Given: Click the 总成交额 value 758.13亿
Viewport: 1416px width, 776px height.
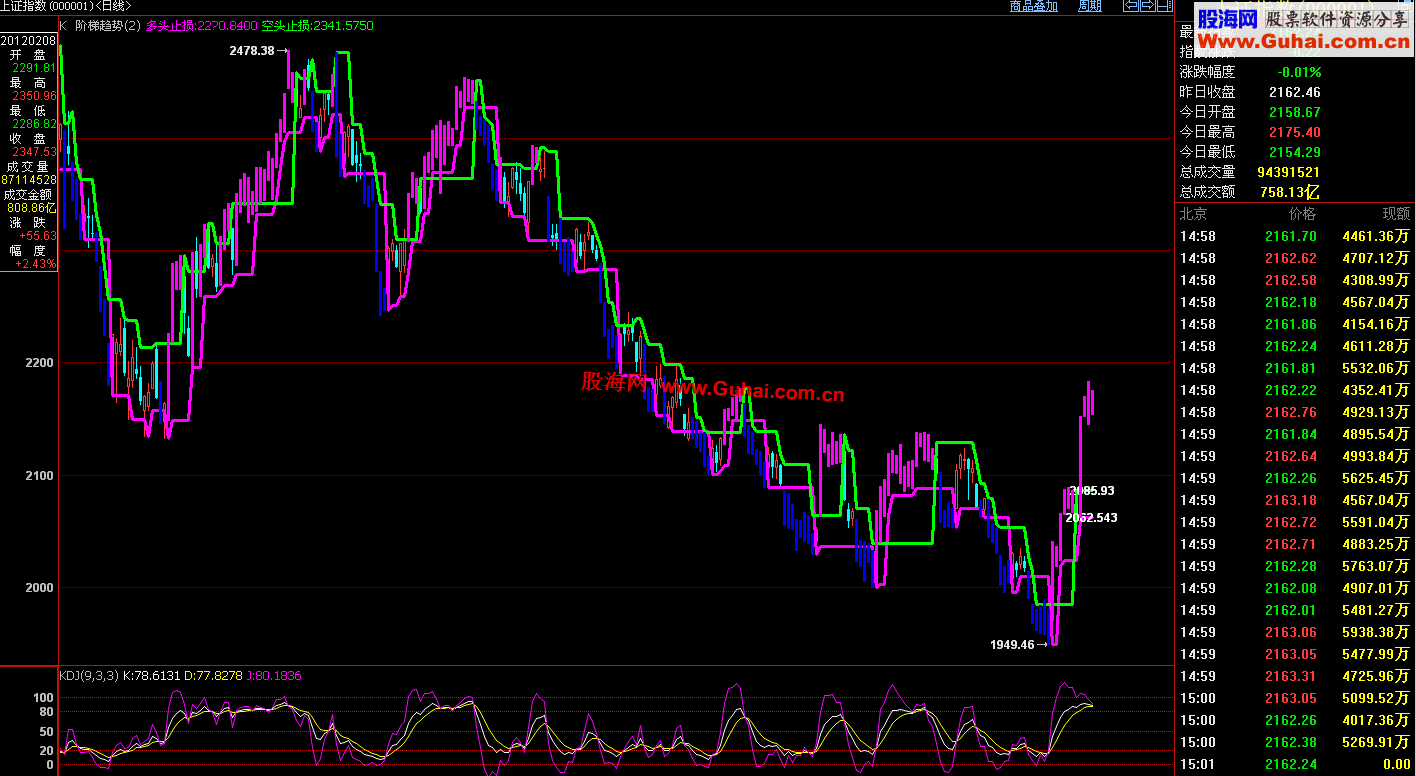Looking at the screenshot, I should pos(1292,192).
